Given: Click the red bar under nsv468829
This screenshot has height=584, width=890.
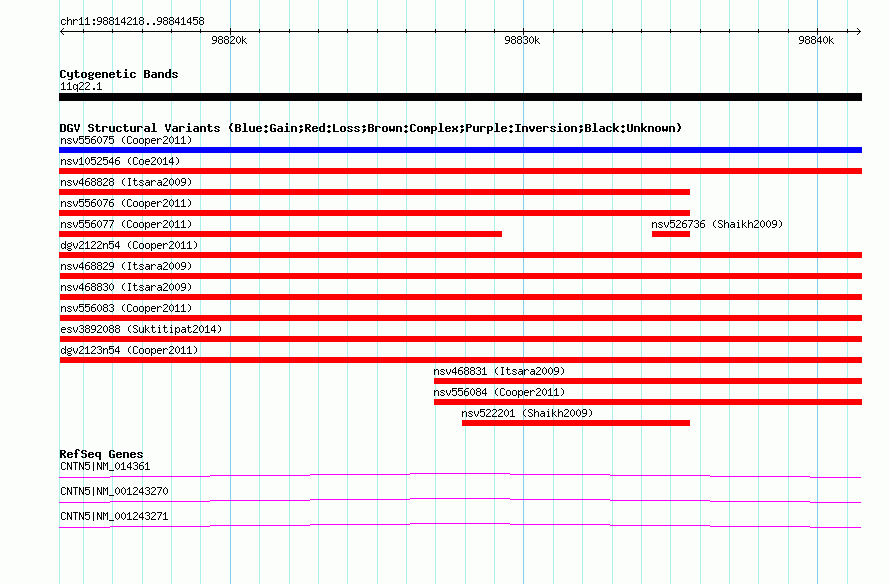Looking at the screenshot, I should click(460, 276).
